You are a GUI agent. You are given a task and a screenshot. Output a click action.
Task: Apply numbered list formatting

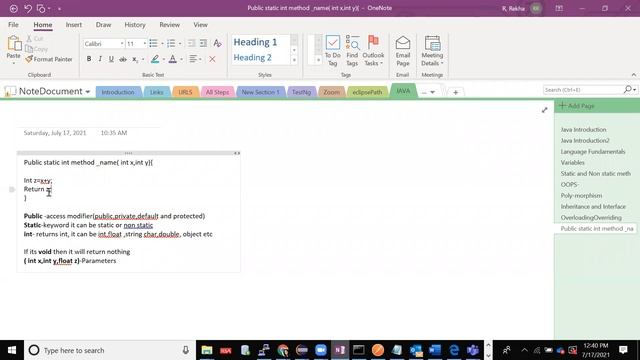point(171,43)
